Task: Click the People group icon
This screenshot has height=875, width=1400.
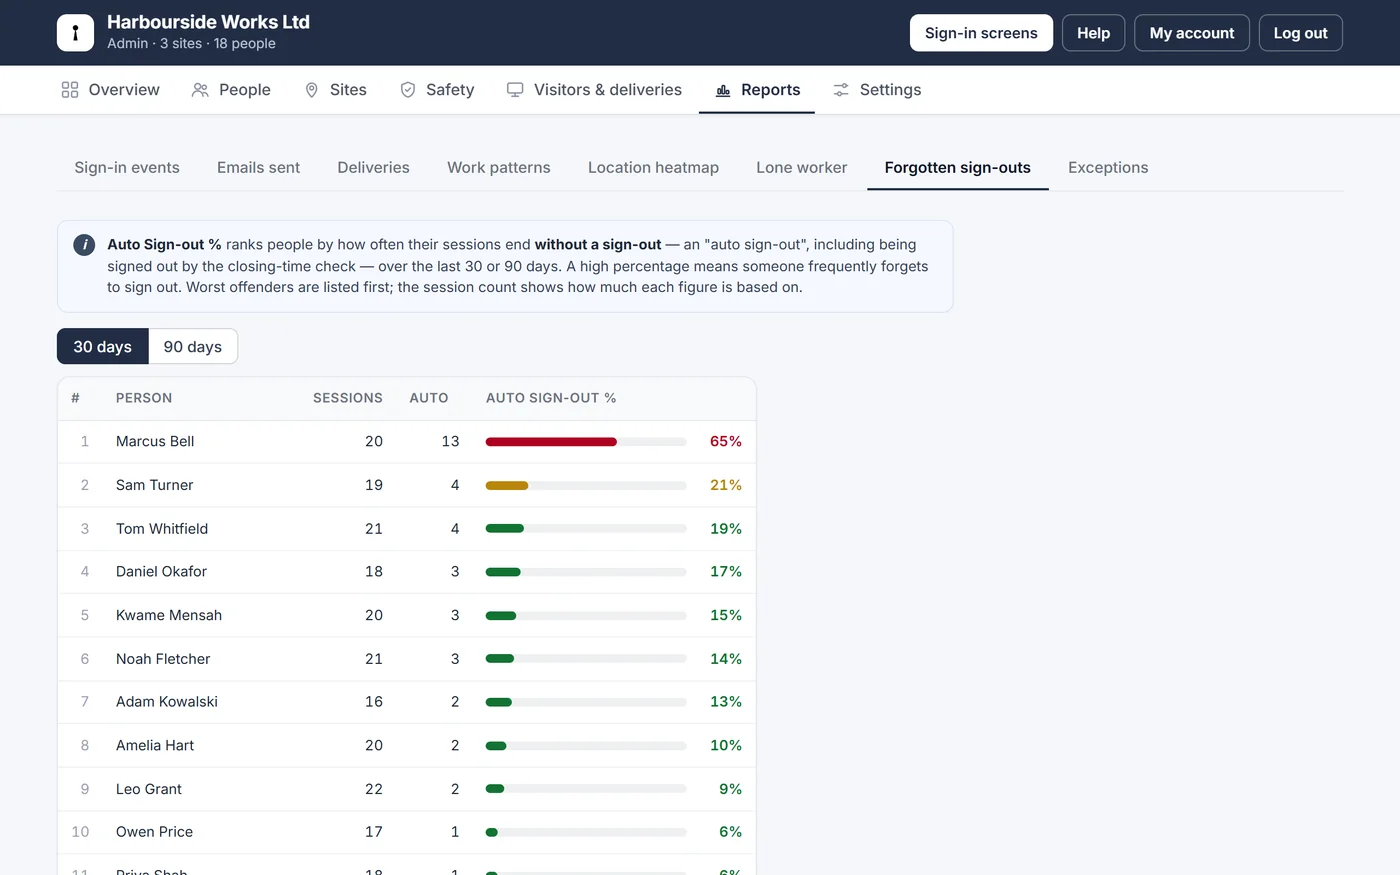Action: click(x=200, y=90)
